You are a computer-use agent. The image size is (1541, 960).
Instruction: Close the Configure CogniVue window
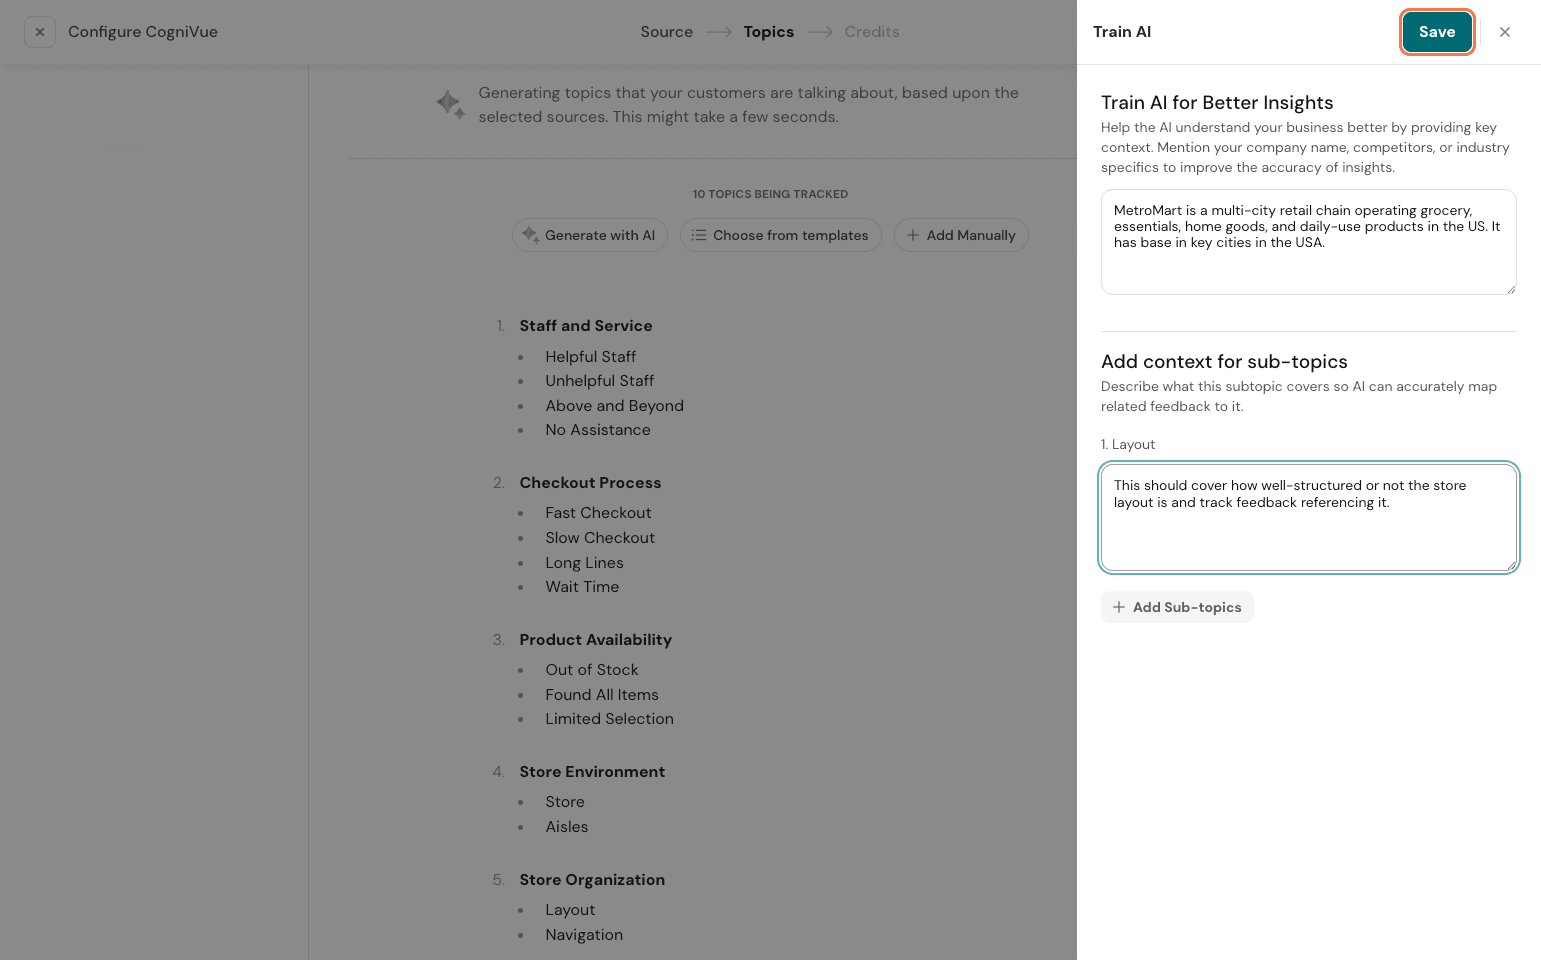coord(40,32)
